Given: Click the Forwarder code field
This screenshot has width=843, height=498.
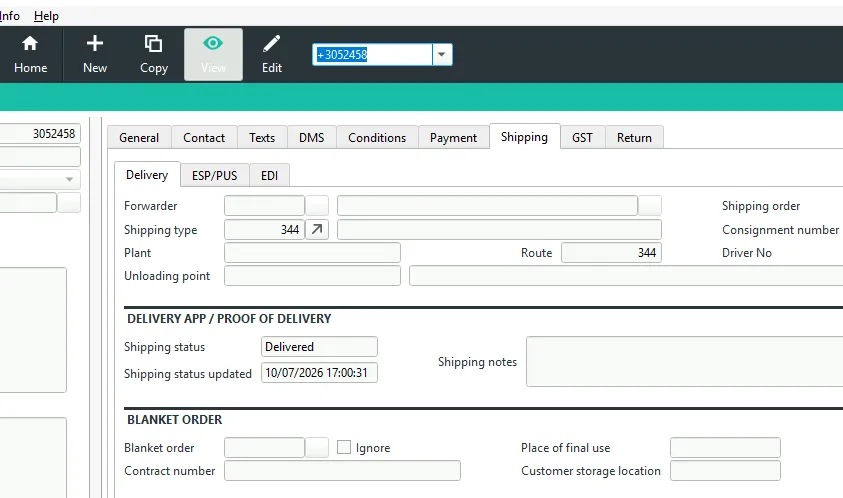Looking at the screenshot, I should pyautogui.click(x=264, y=206).
